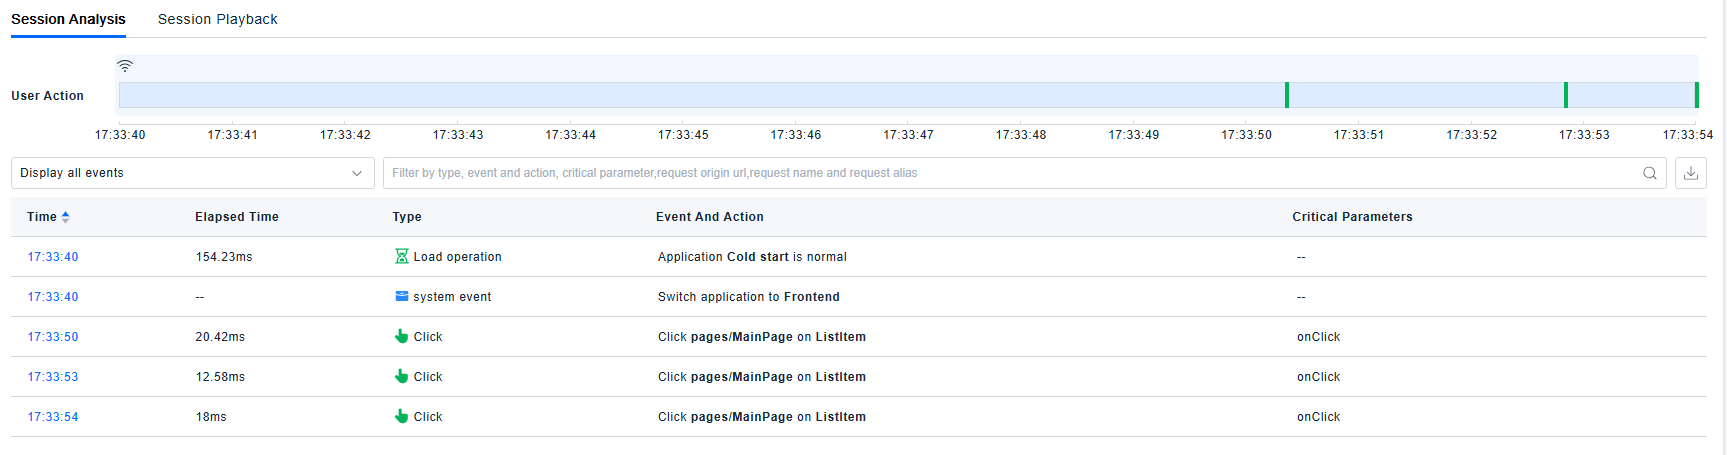This screenshot has width=1727, height=455.
Task: Select the Session Analysis tab
Action: [68, 19]
